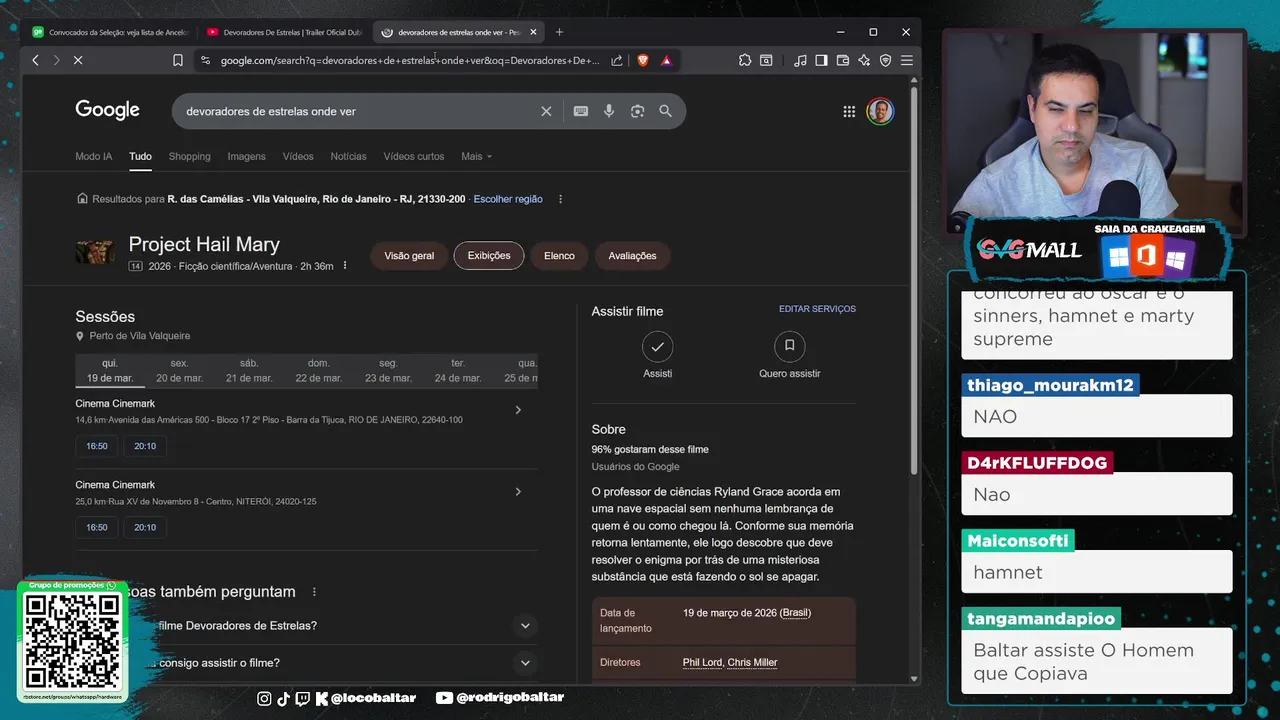This screenshot has width=1280, height=720.
Task: Open Brave Shields lion icon
Action: 643,61
